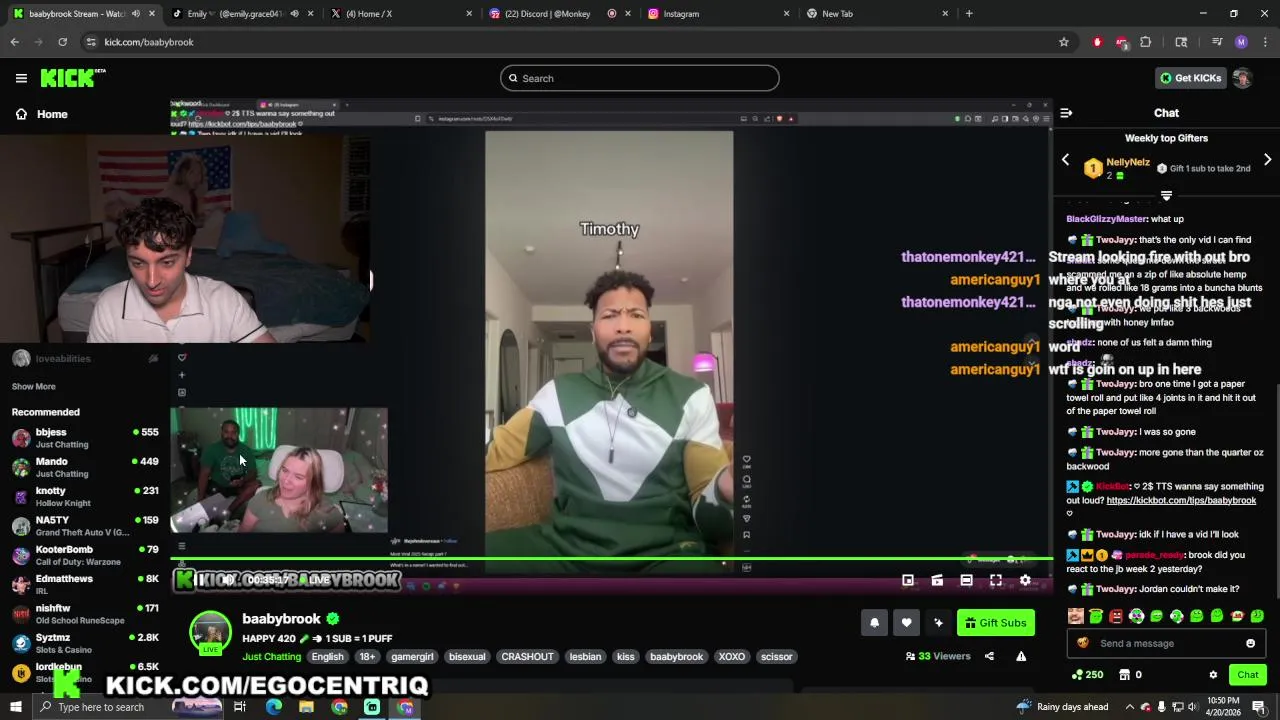Reload the current page
Image resolution: width=1280 pixels, height=720 pixels.
[62, 42]
